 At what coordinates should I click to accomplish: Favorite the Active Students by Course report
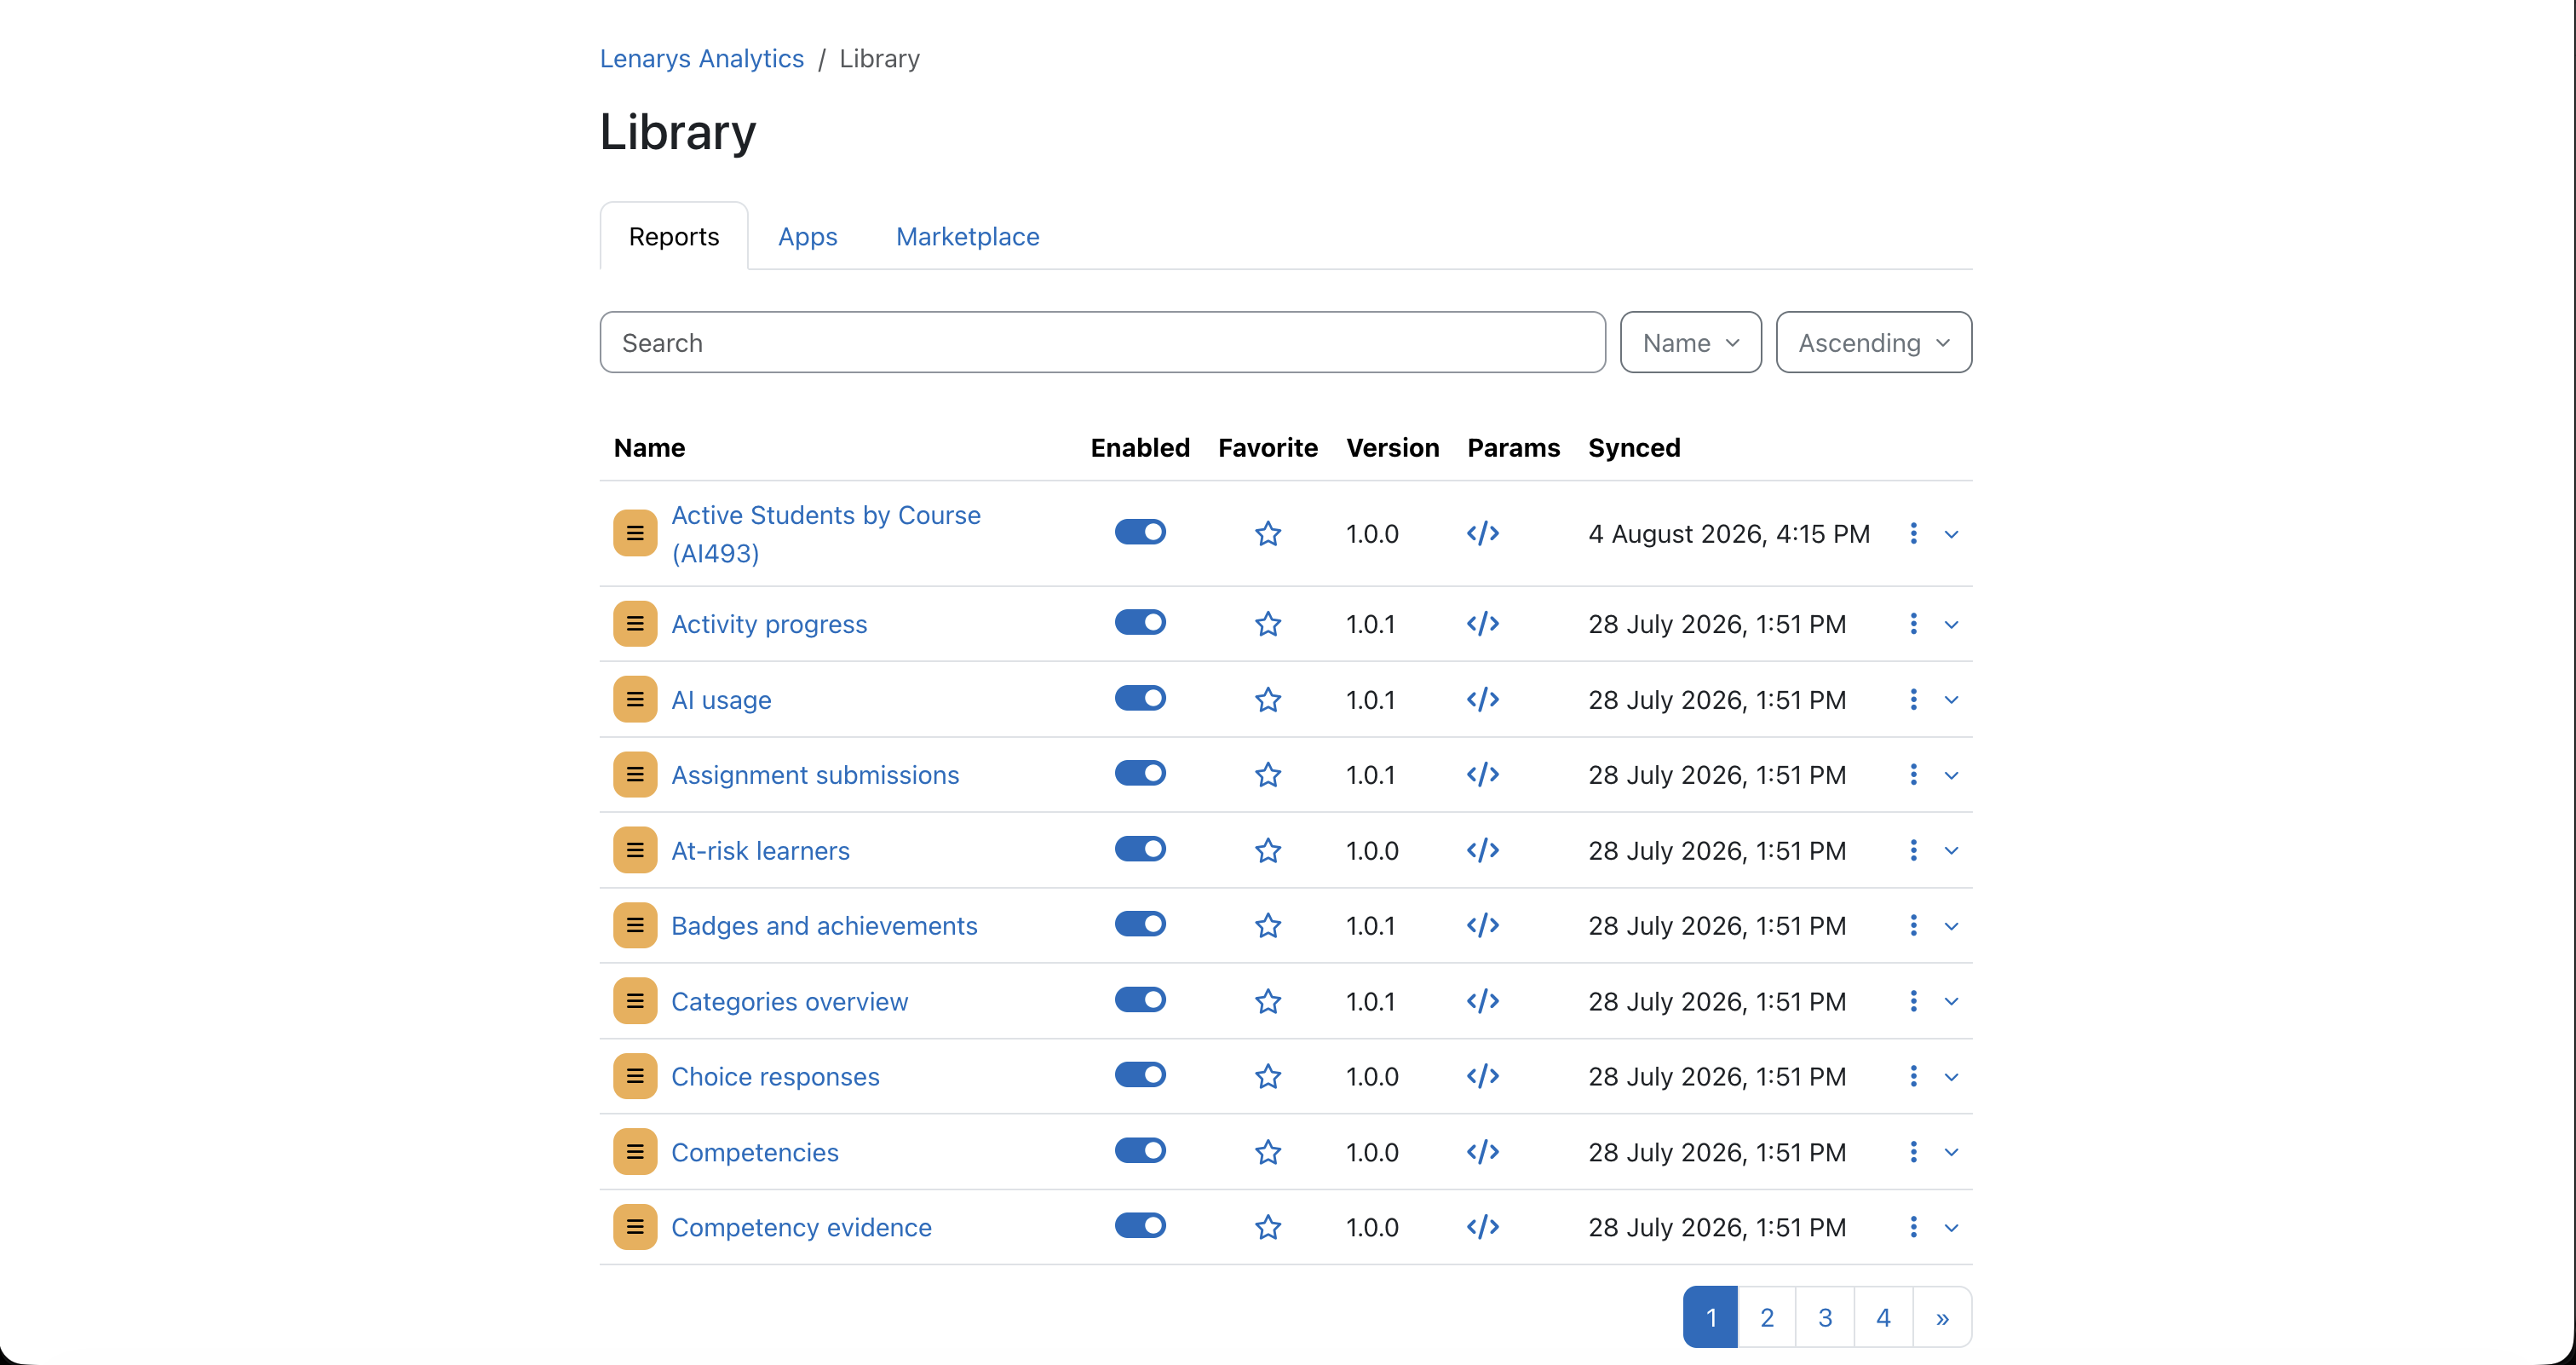point(1268,533)
